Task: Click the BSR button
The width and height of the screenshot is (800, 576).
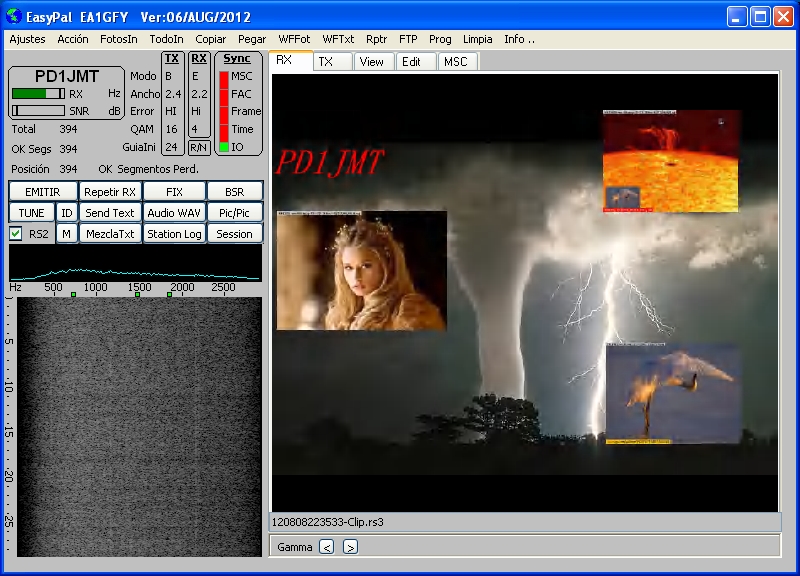Action: (235, 192)
